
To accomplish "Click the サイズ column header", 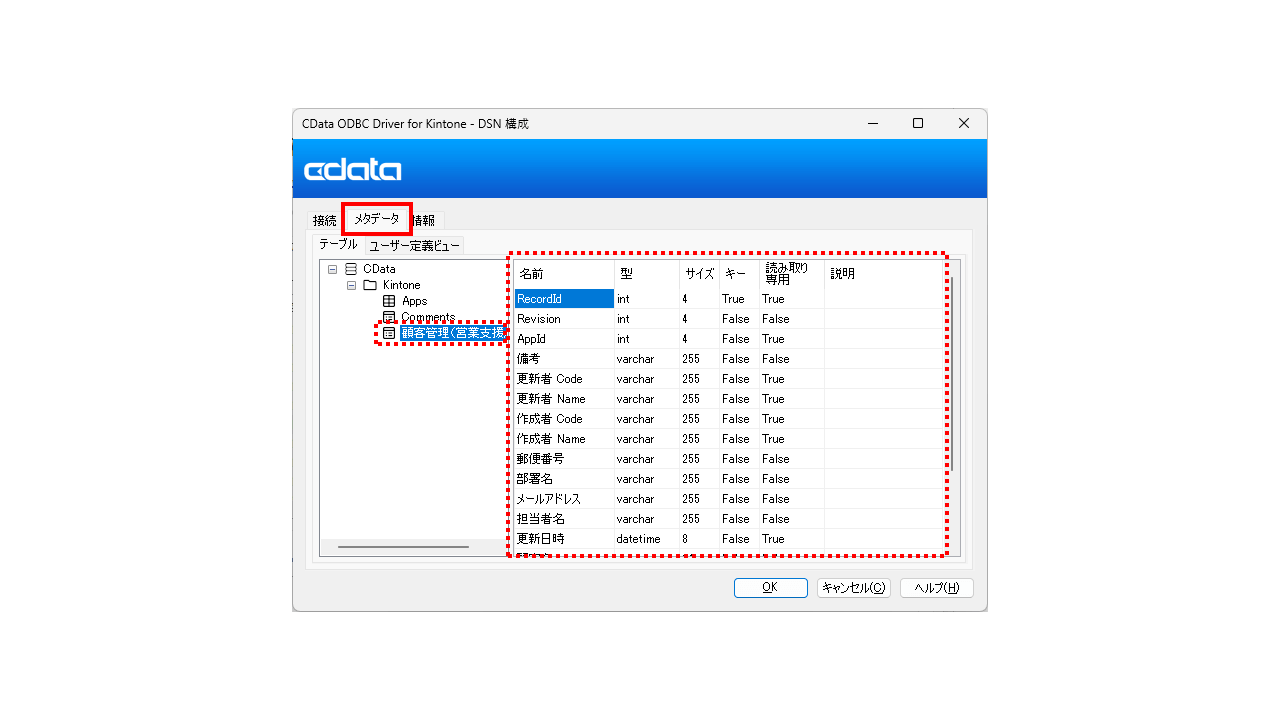I will 700,274.
